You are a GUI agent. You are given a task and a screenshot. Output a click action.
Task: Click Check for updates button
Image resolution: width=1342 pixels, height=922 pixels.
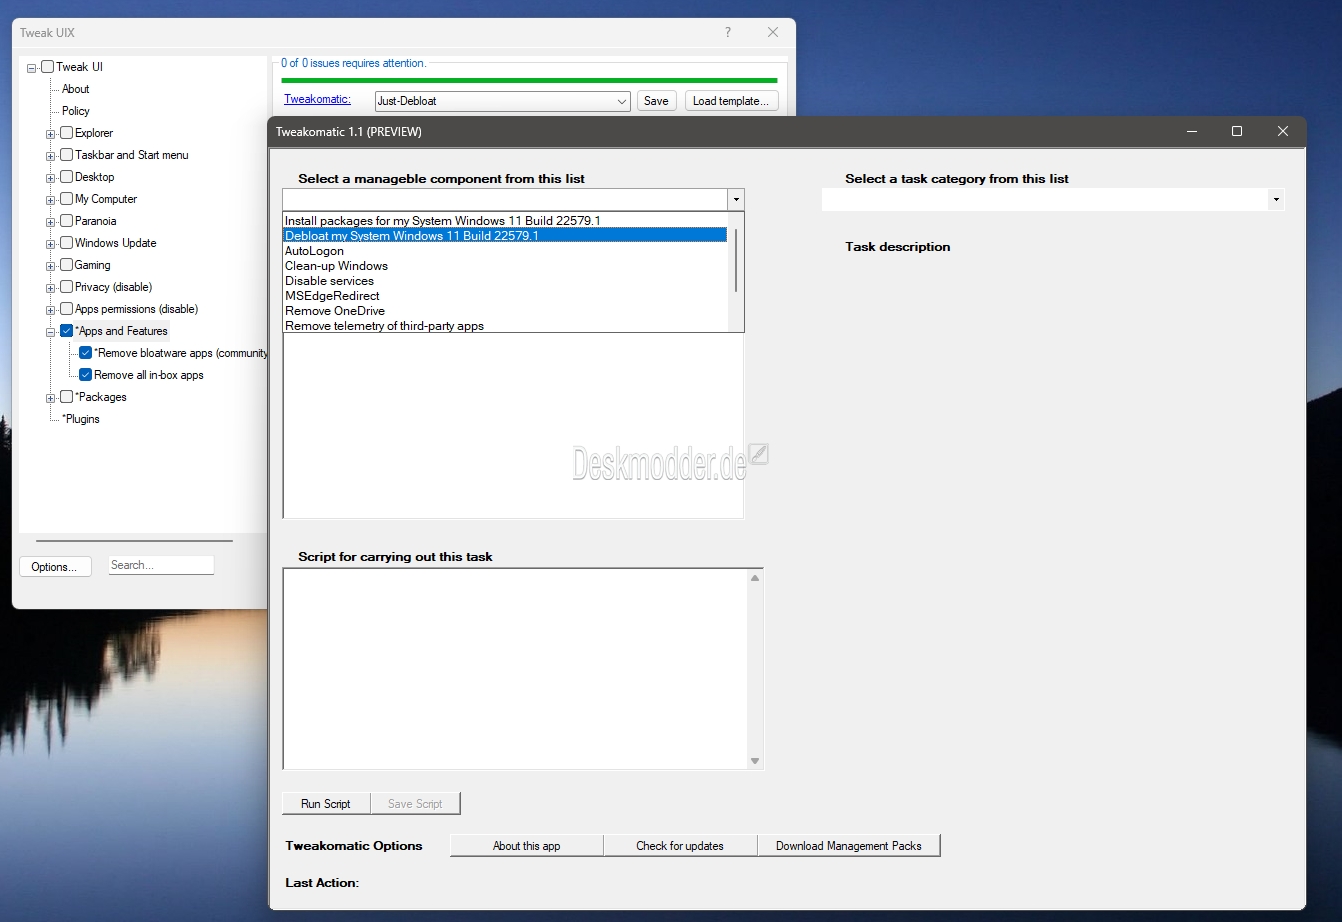[680, 846]
